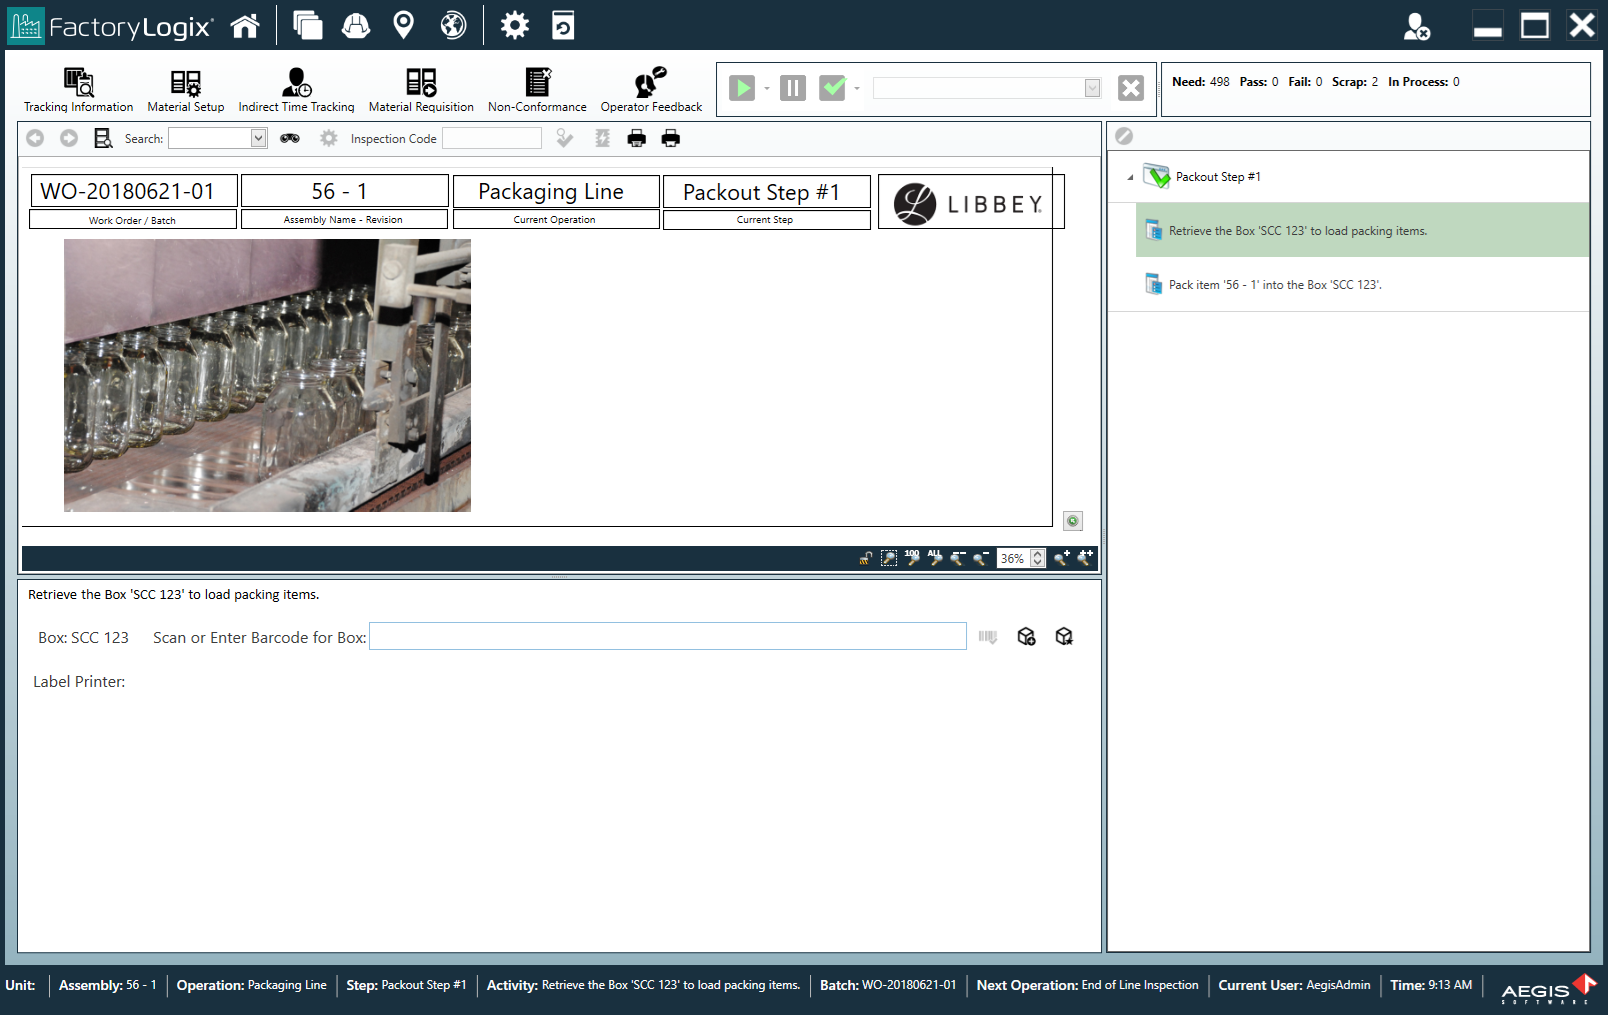Open the gear settings in title bar

pos(514,26)
